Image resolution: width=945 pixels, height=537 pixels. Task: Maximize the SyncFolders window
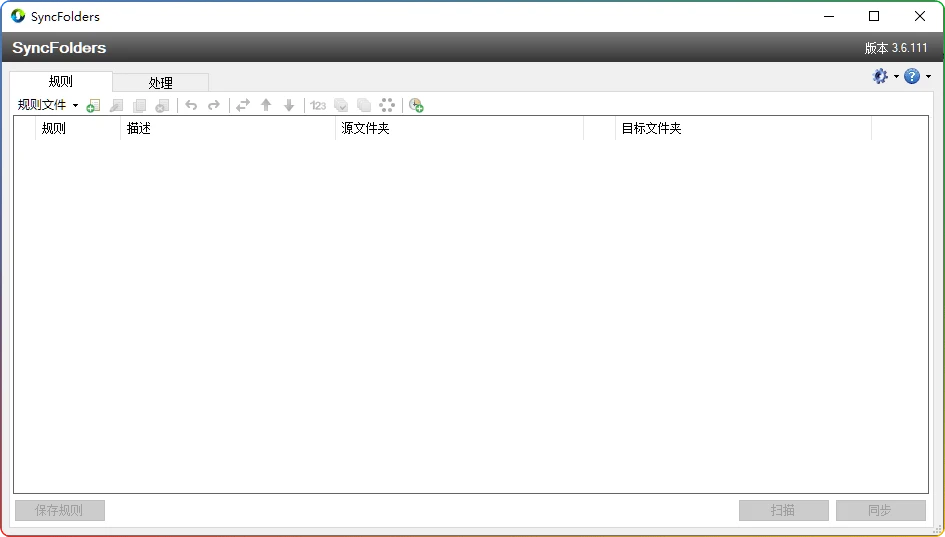click(874, 16)
